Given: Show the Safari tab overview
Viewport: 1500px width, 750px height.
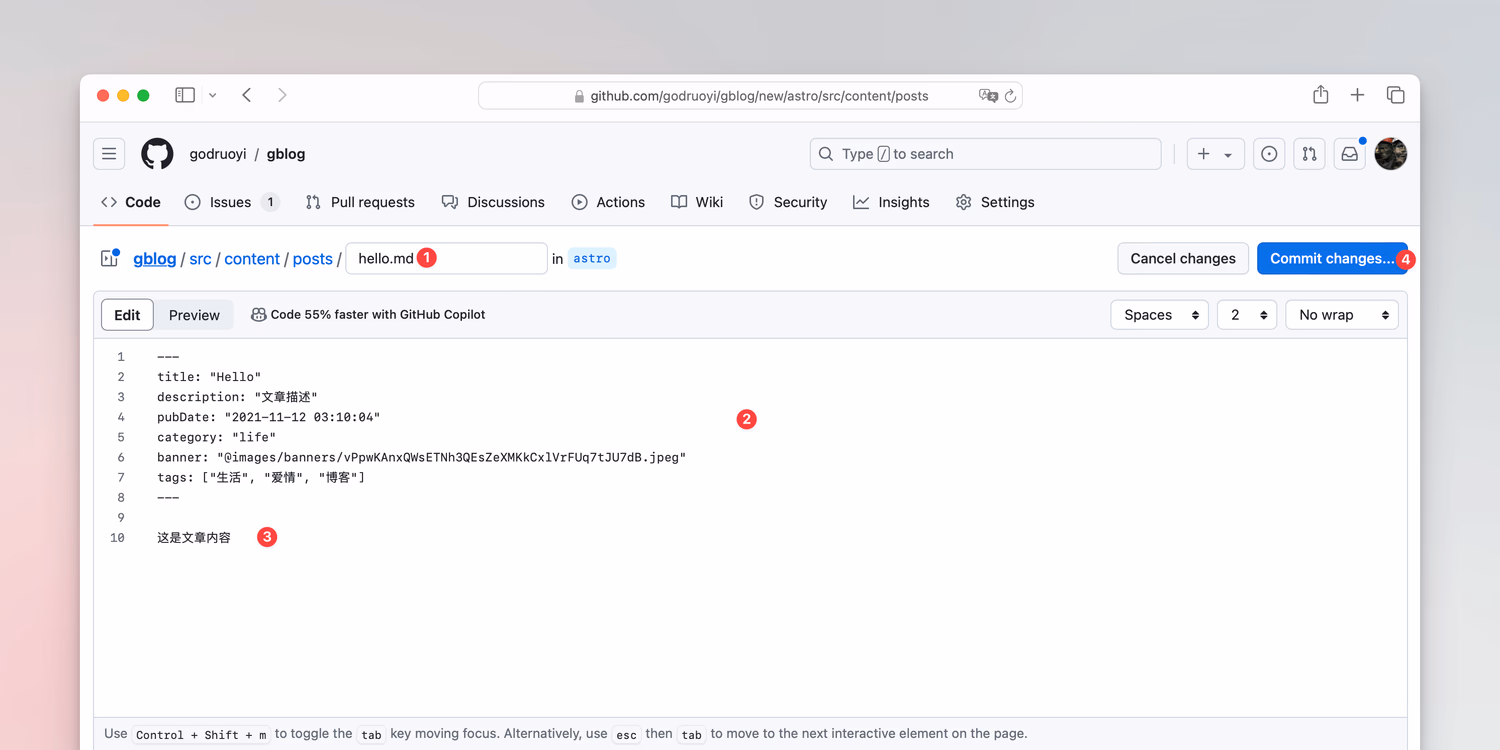Looking at the screenshot, I should (x=1395, y=95).
